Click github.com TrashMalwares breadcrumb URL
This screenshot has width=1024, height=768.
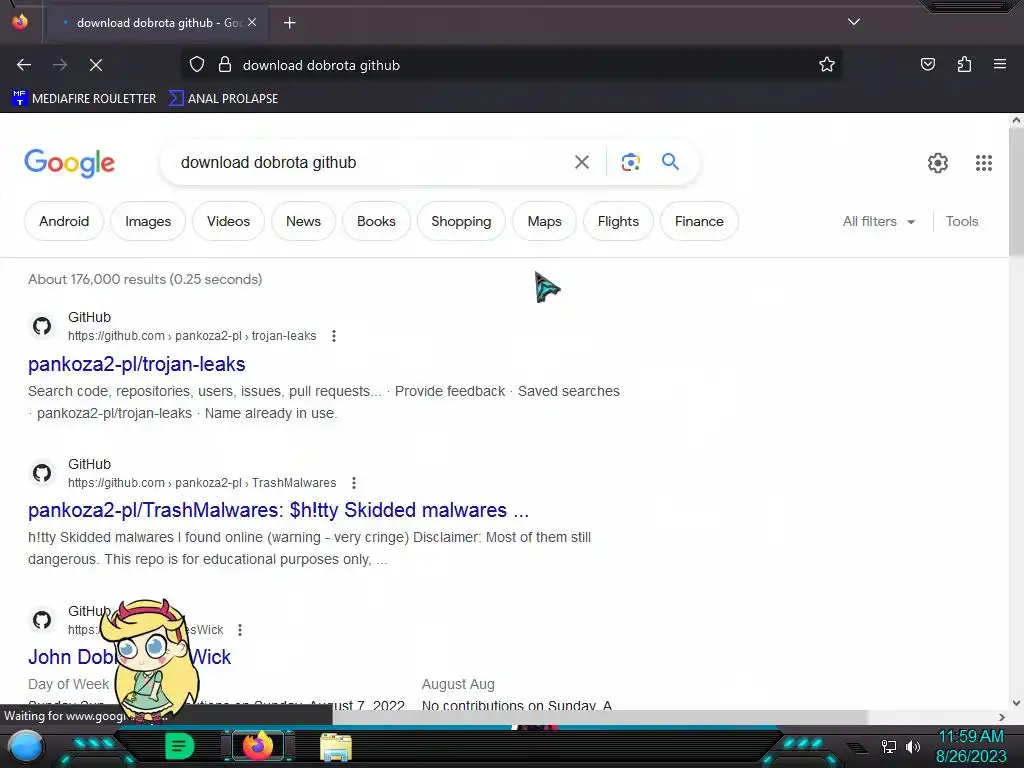pyautogui.click(x=202, y=483)
